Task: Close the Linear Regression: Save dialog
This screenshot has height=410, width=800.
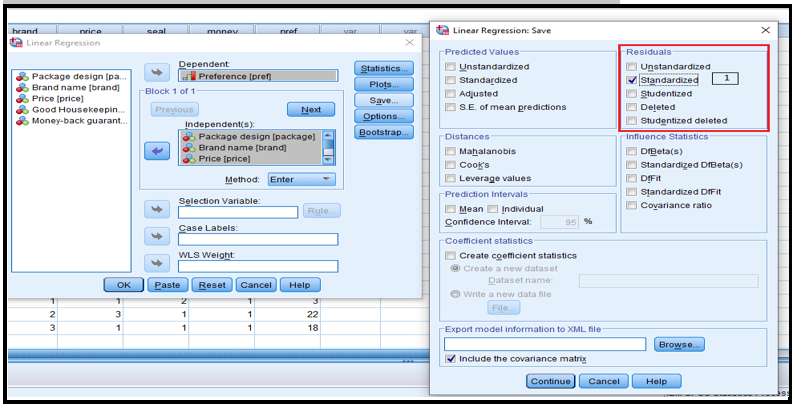Action: click(x=766, y=32)
